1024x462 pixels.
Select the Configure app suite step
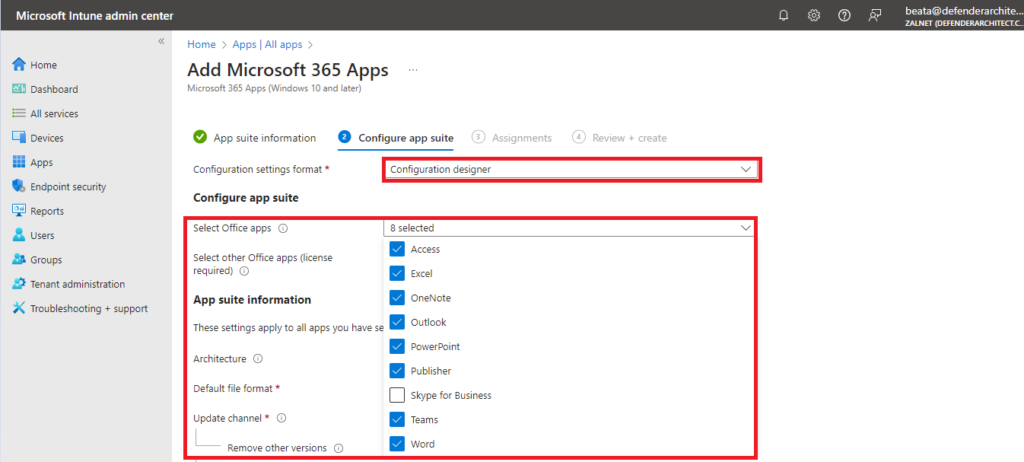(x=396, y=138)
